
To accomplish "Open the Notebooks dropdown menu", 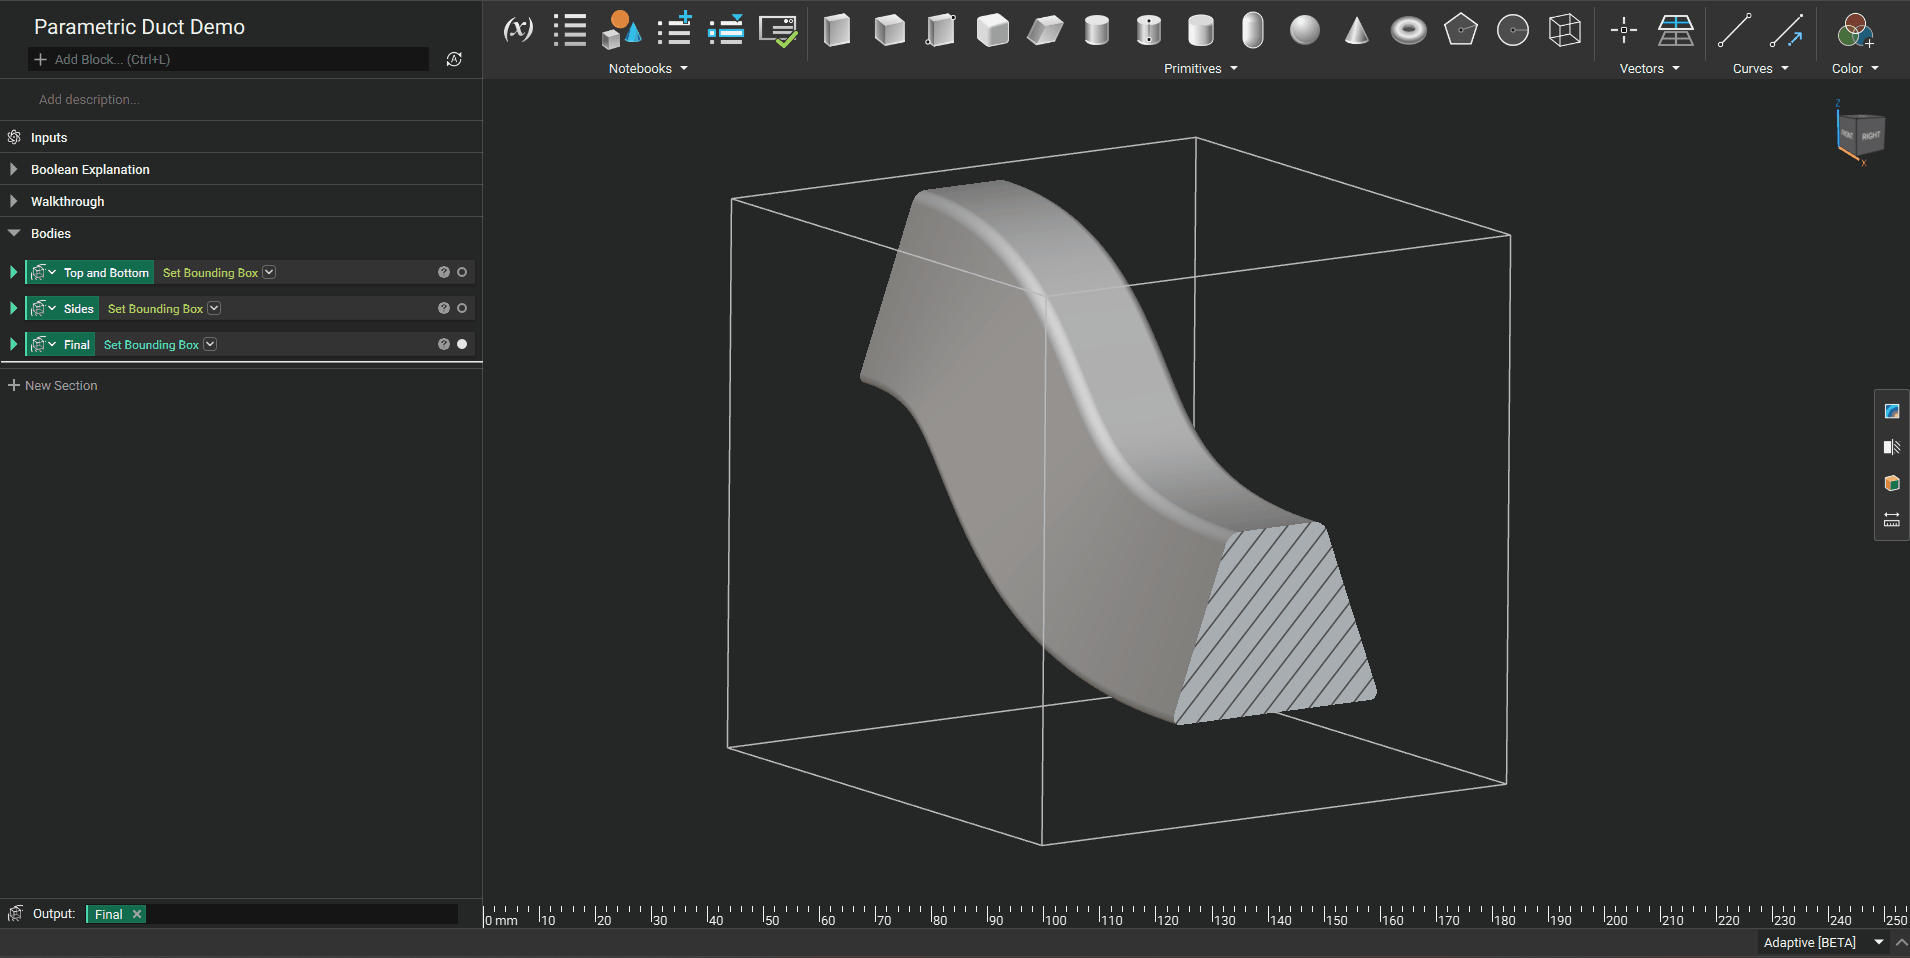I will tap(648, 69).
